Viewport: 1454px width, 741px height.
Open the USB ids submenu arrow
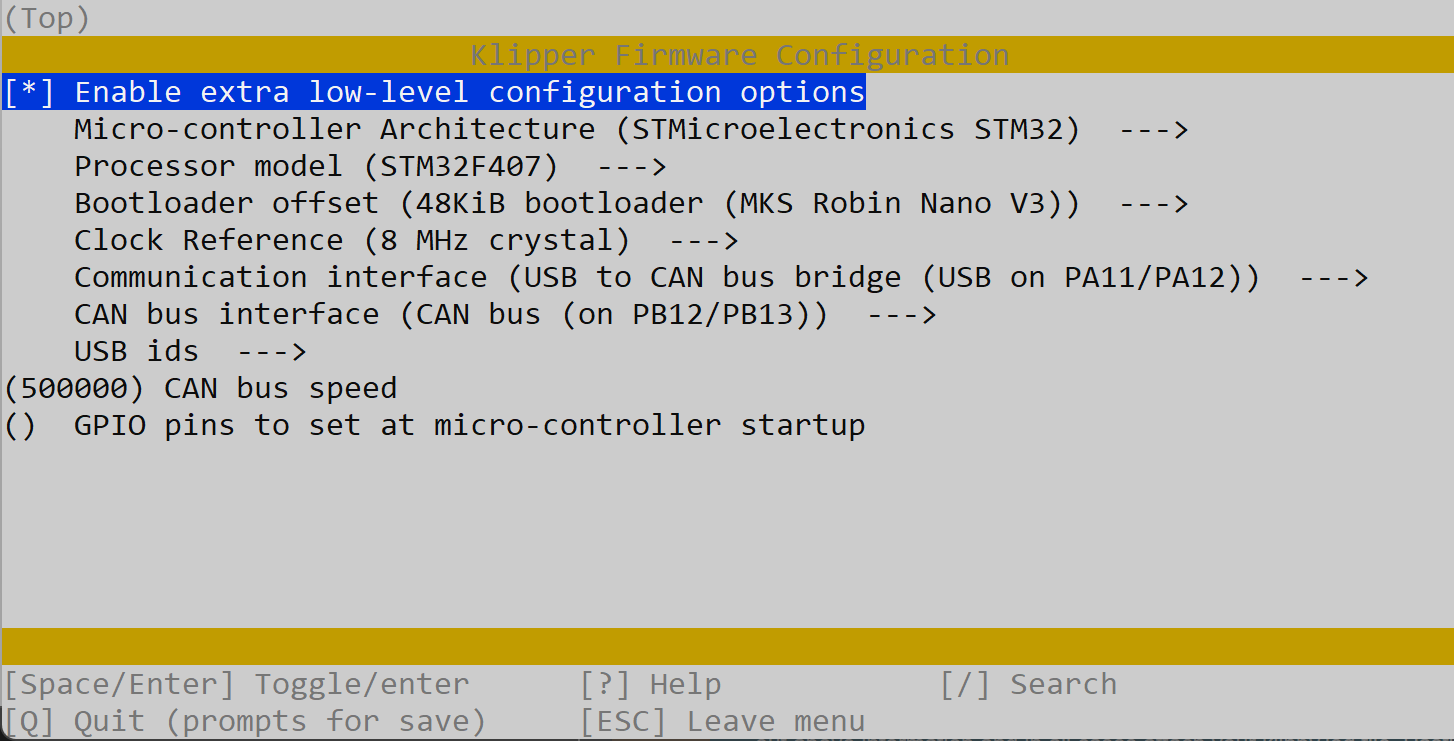(x=271, y=352)
